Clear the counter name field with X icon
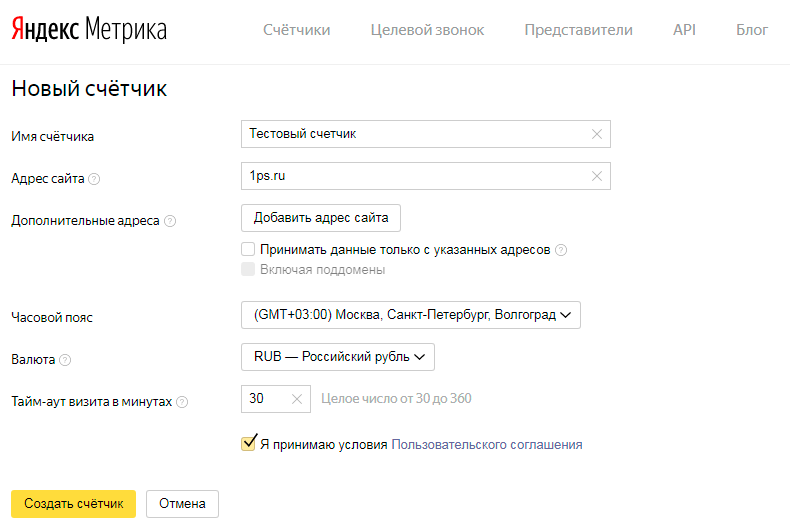 [597, 134]
